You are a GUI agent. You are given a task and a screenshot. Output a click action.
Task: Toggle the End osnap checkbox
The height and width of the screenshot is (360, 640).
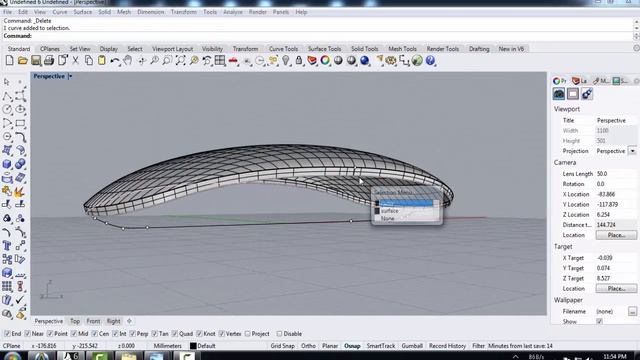pos(7,334)
